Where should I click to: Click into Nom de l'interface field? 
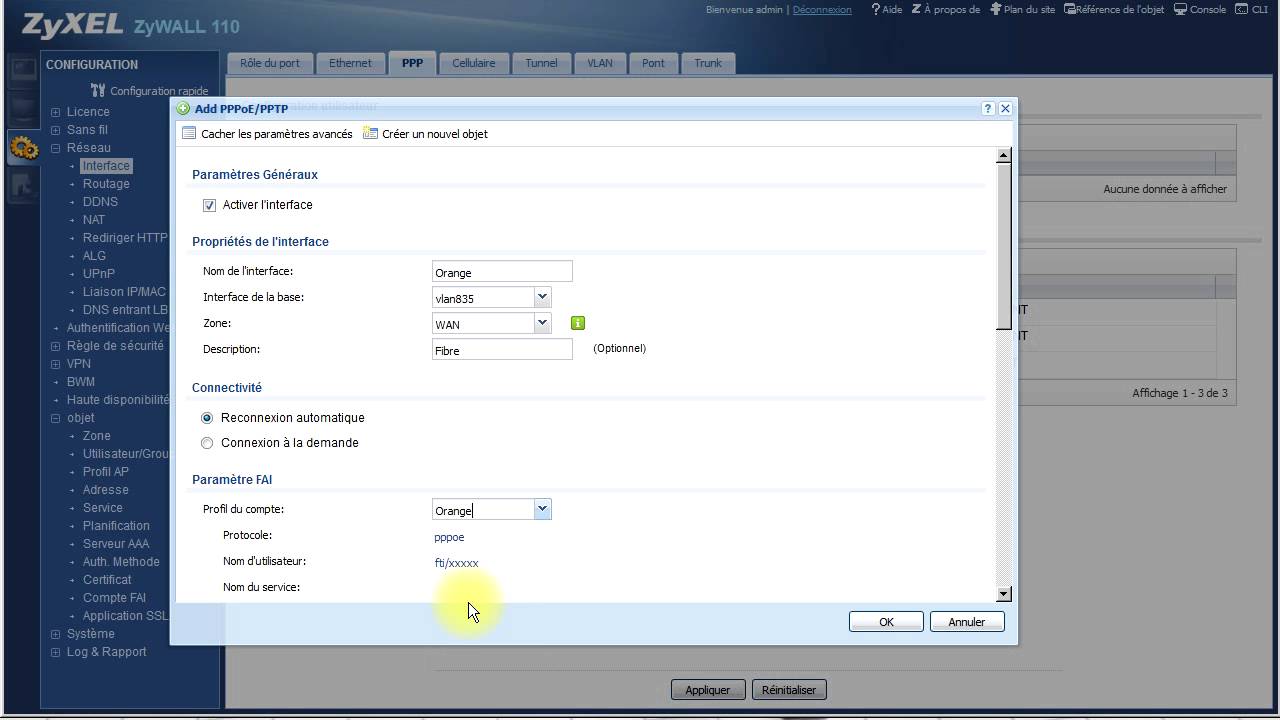[502, 272]
